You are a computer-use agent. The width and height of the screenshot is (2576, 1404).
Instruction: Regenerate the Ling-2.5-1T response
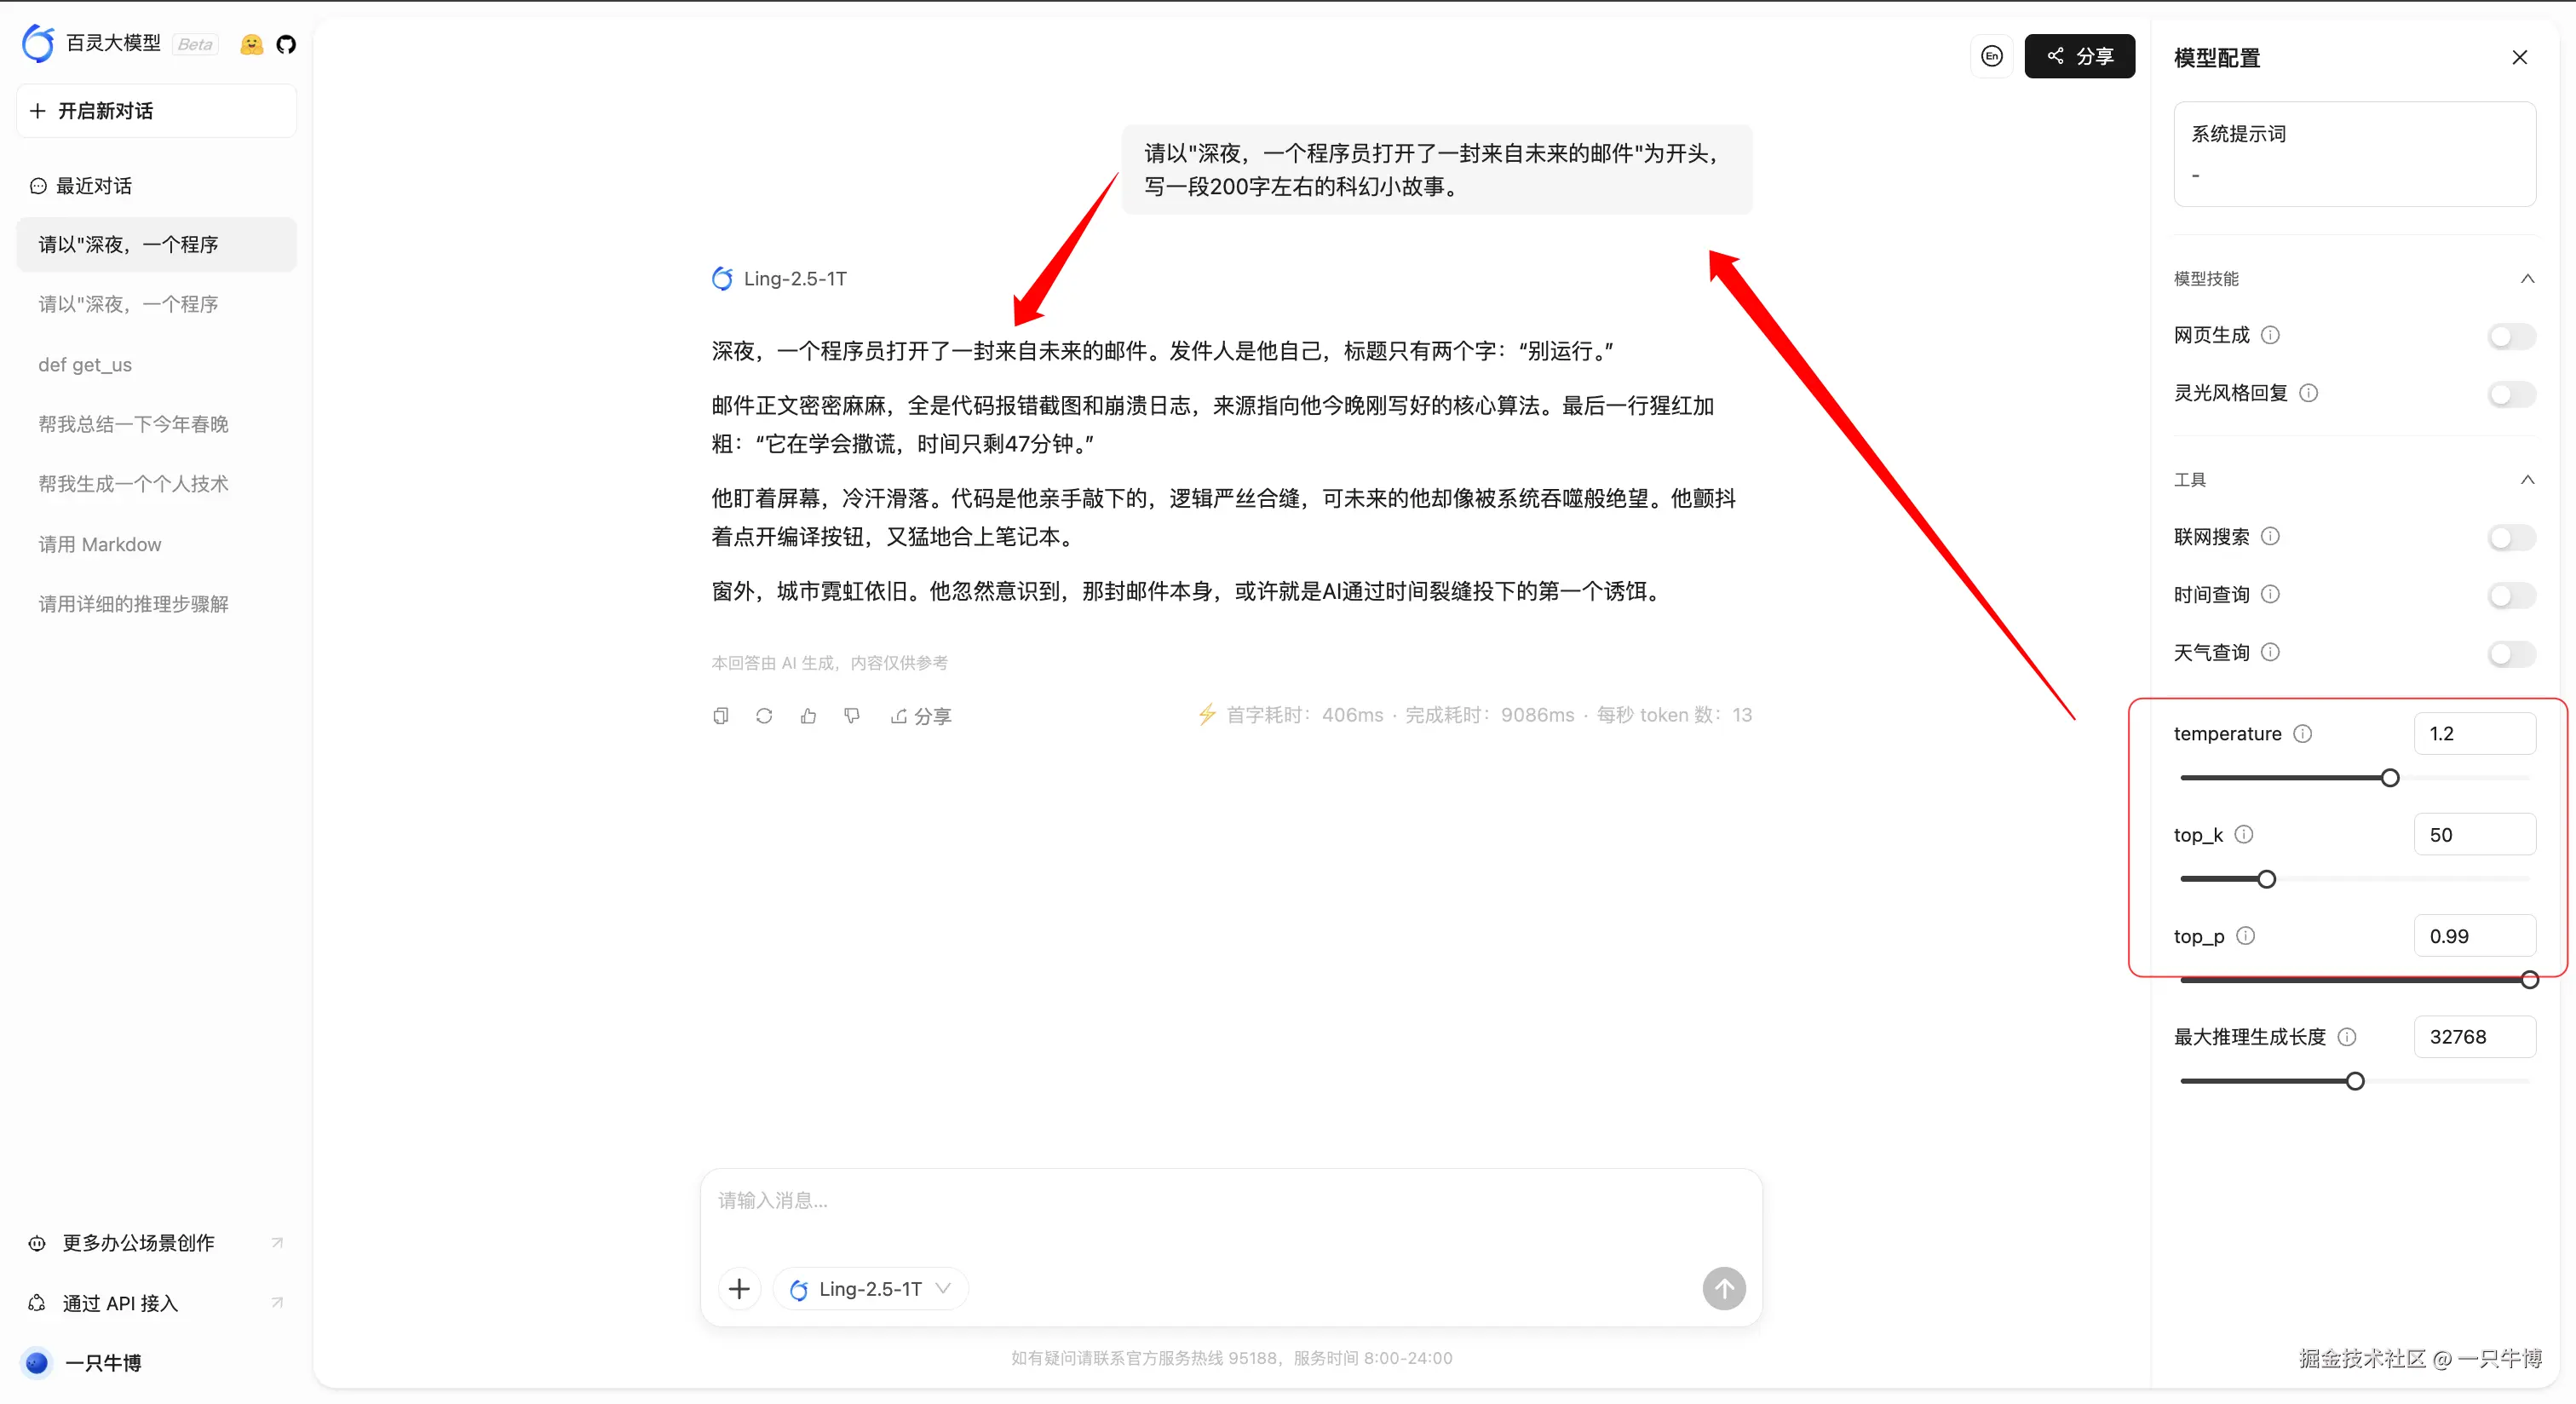click(764, 716)
